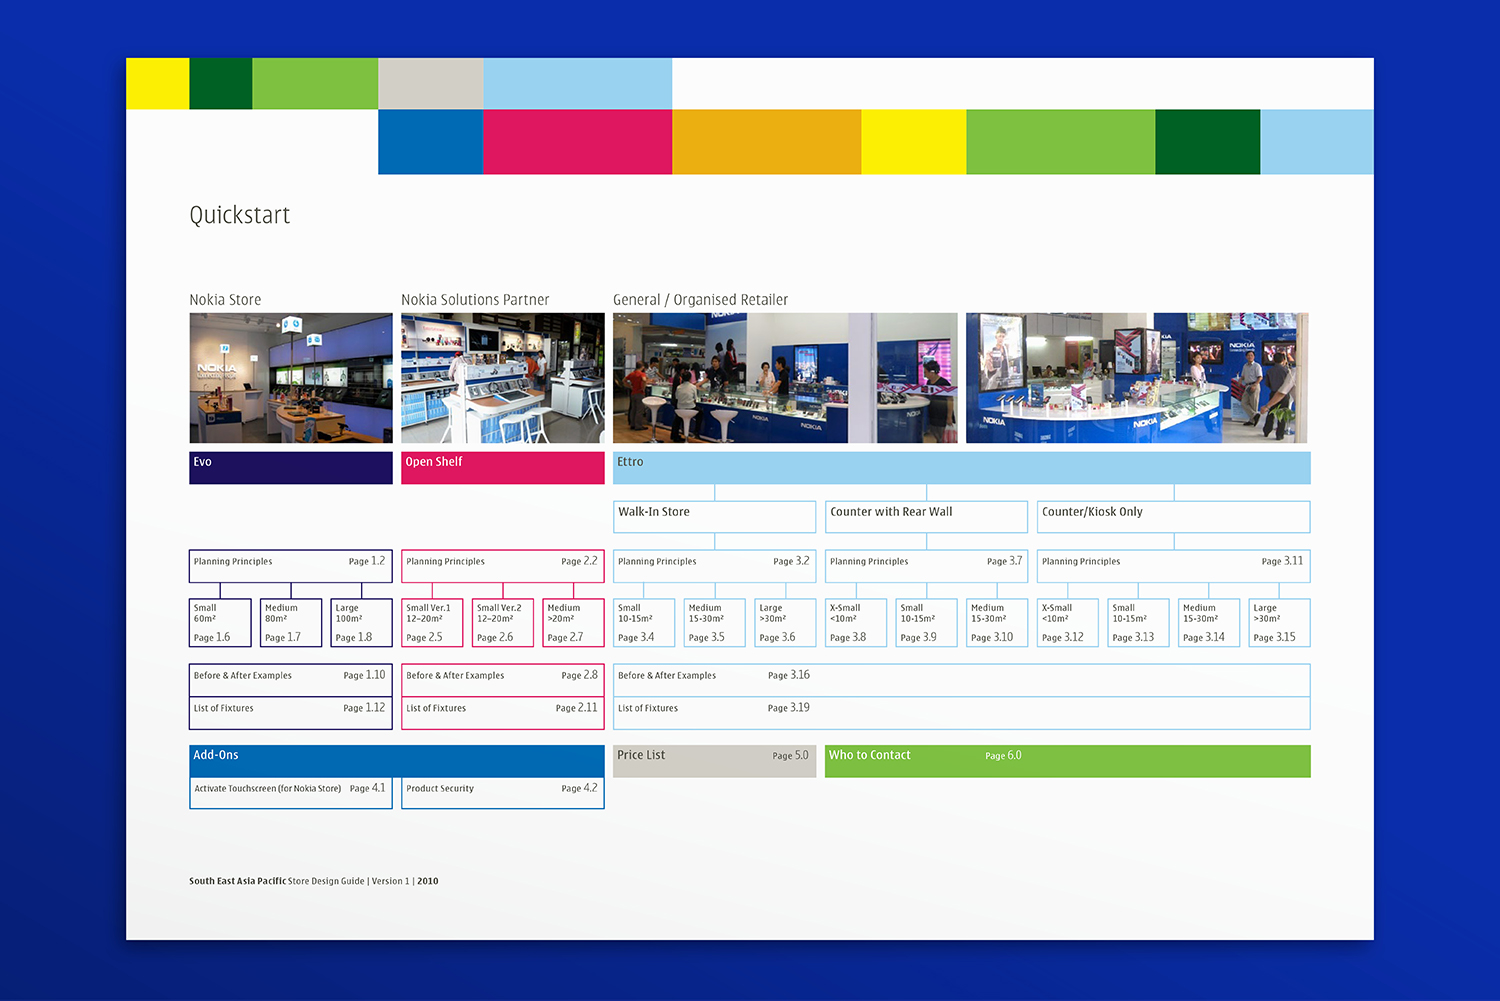Select Small 60m² Page 1.6 box

[220, 623]
